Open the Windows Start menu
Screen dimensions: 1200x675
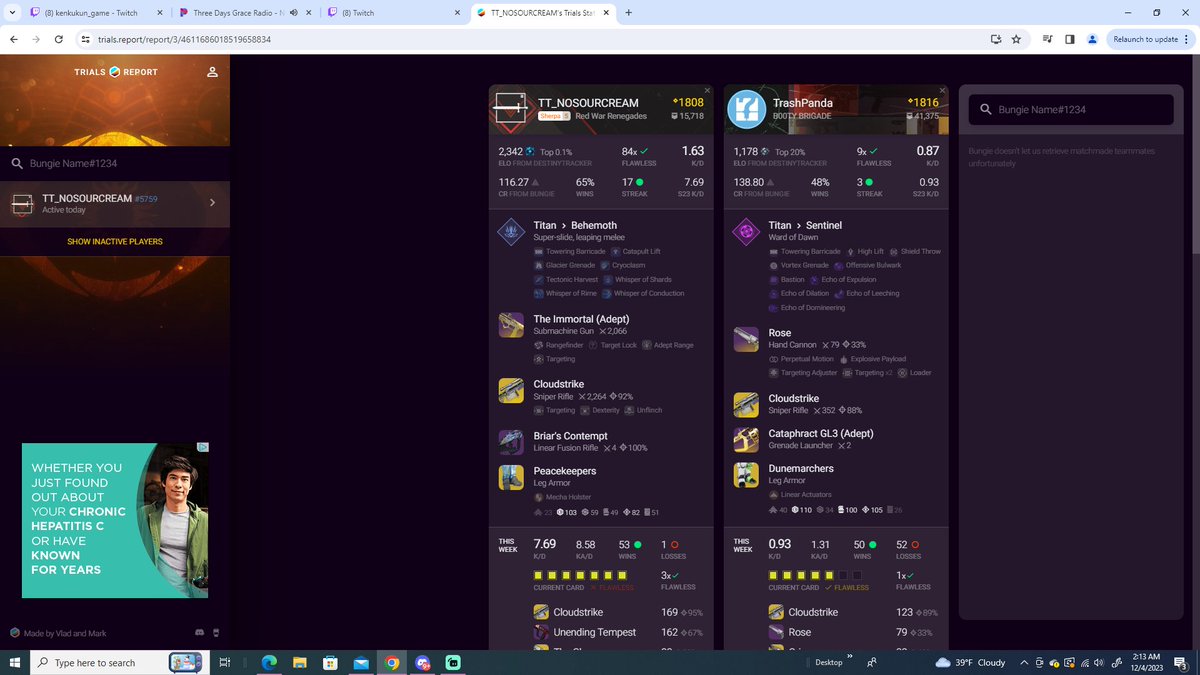click(x=14, y=662)
